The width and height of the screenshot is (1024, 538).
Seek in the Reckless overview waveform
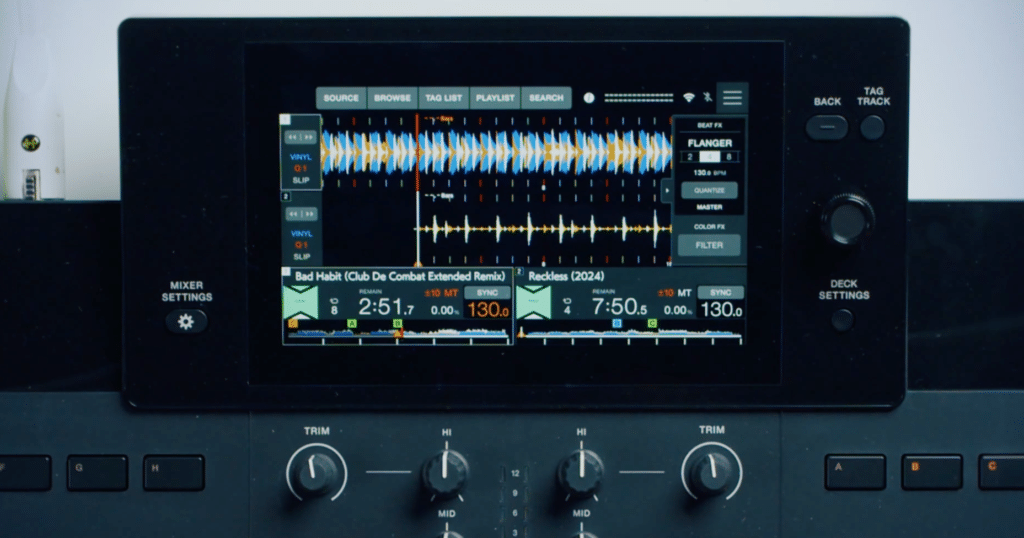631,334
